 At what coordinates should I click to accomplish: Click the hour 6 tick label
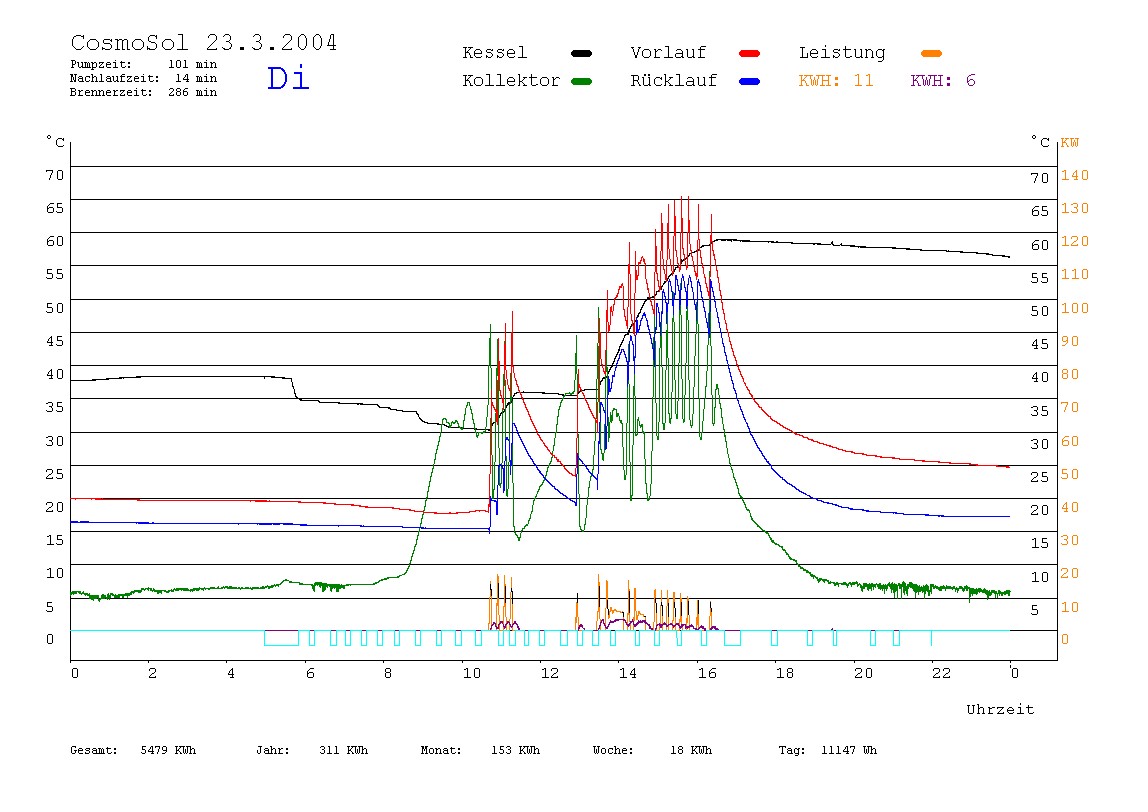coord(310,673)
